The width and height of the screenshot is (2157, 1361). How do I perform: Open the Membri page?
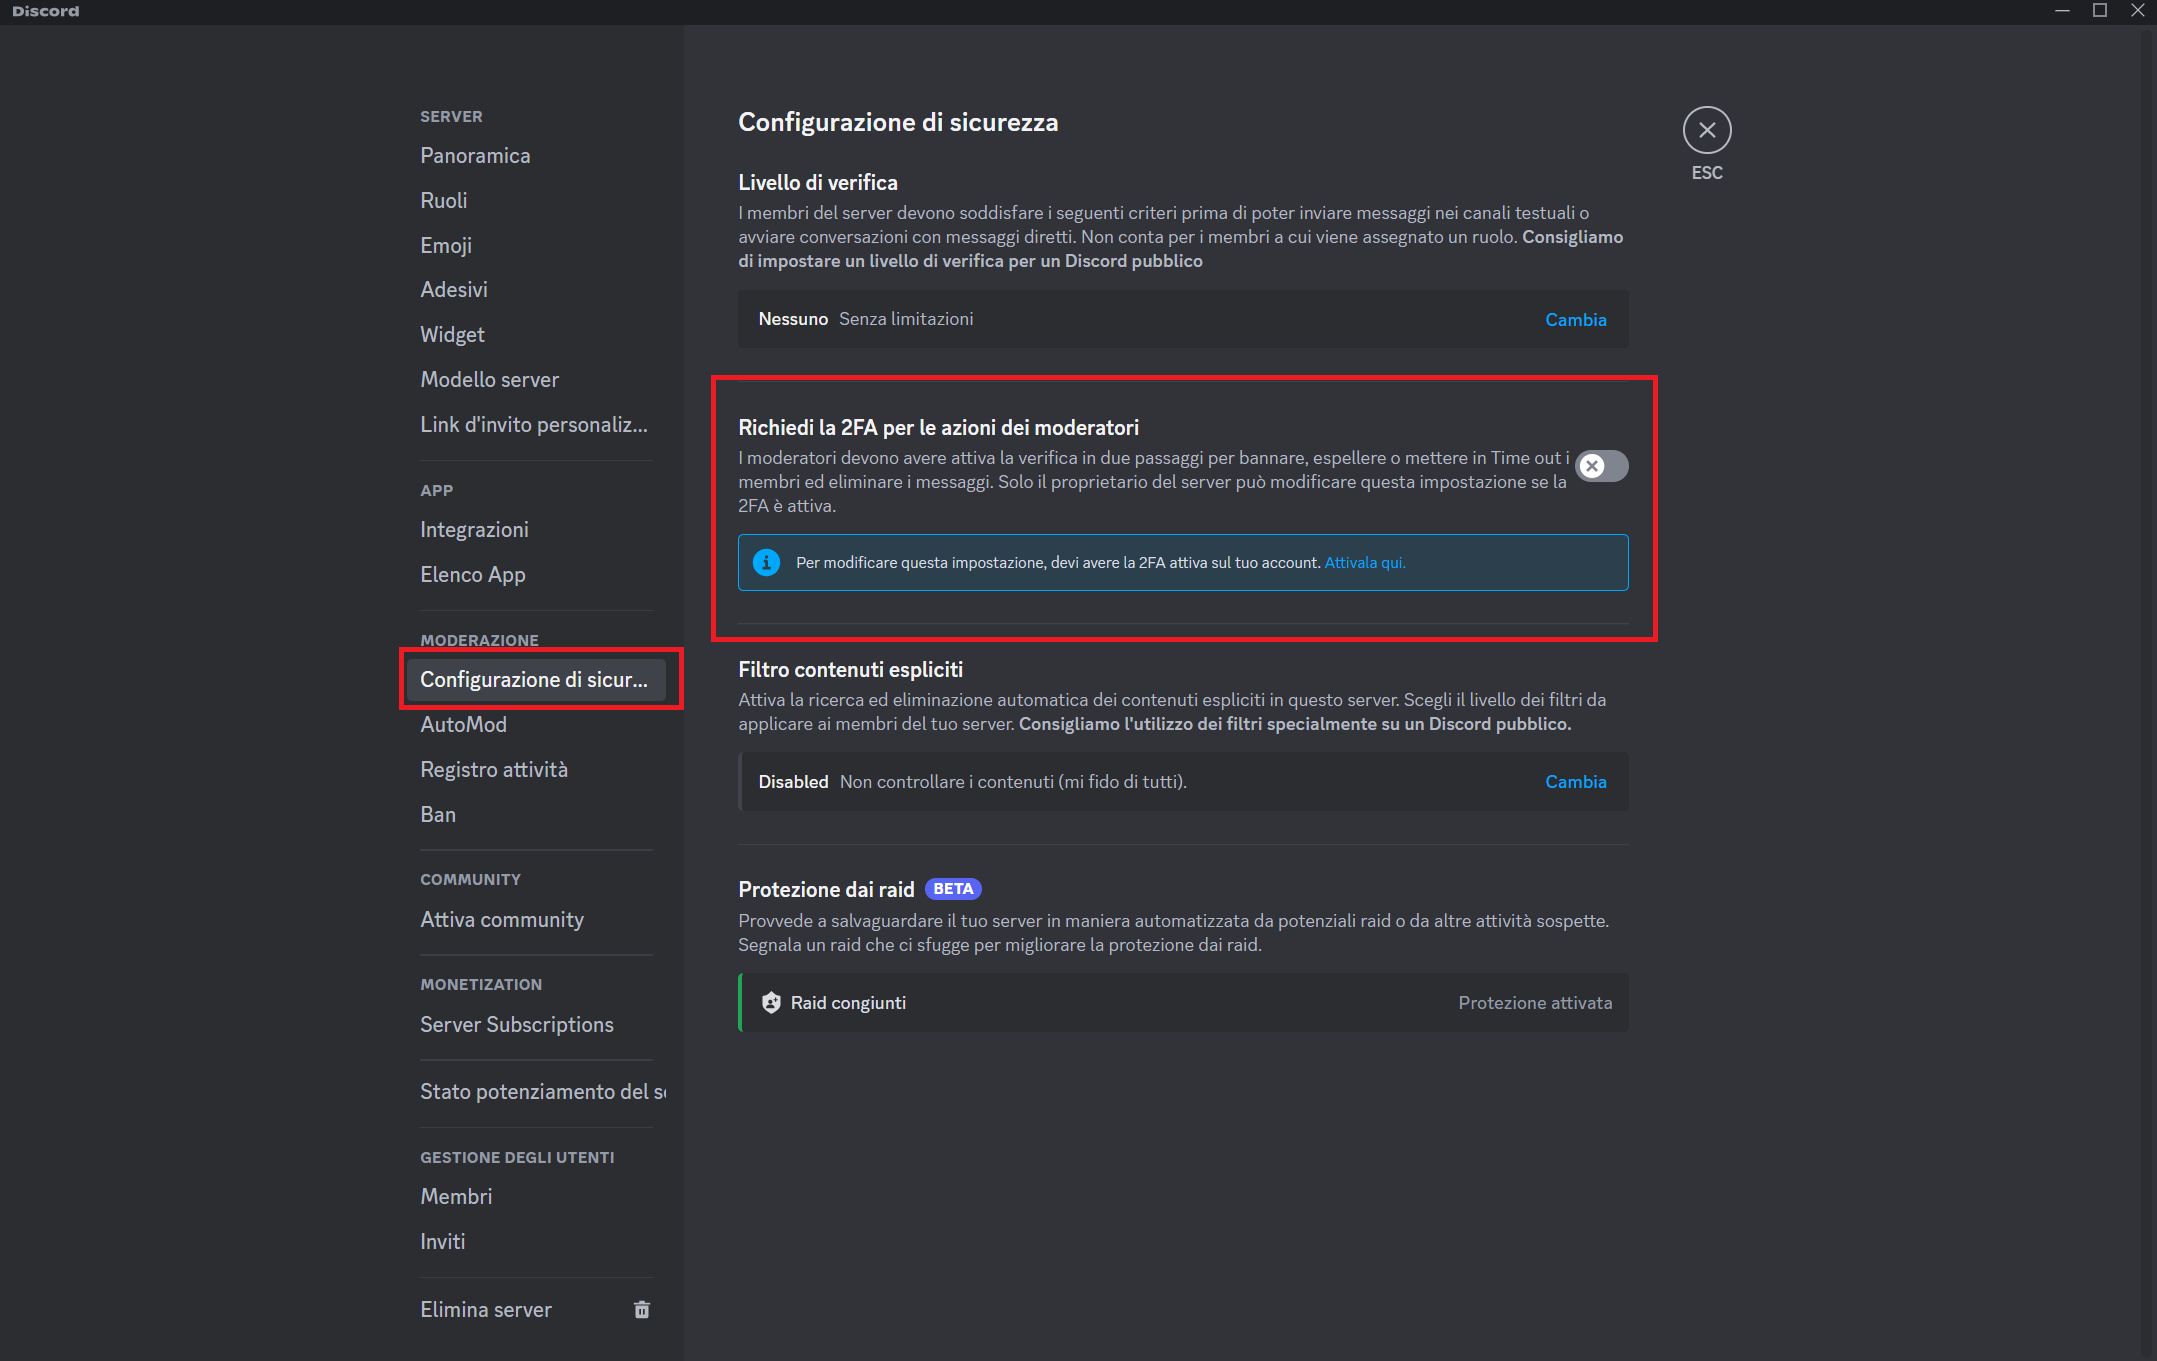(x=456, y=1196)
